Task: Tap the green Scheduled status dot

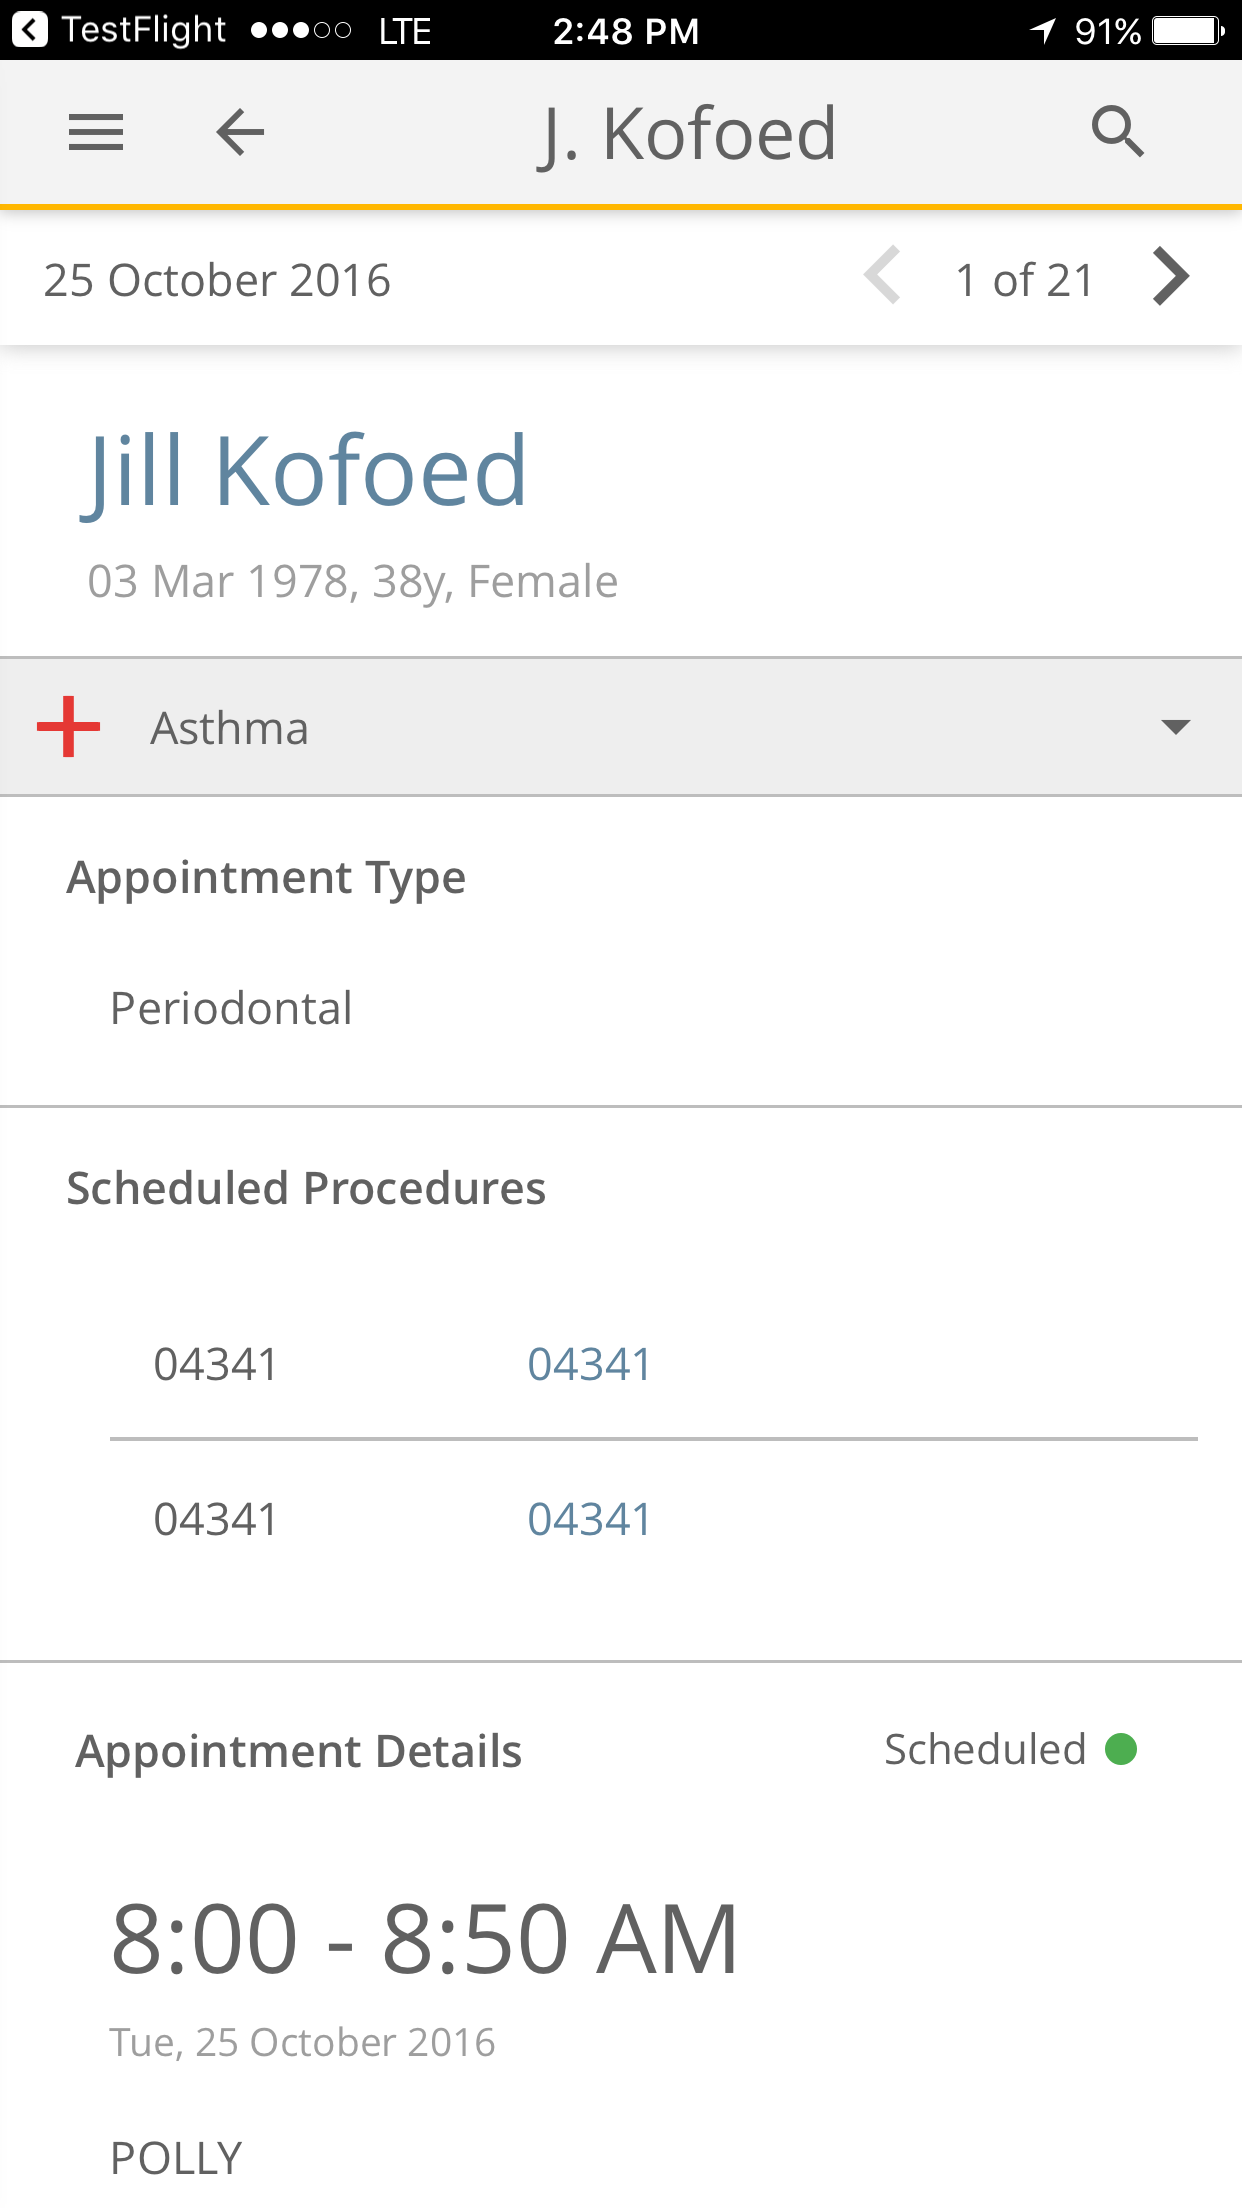Action: pos(1121,1749)
